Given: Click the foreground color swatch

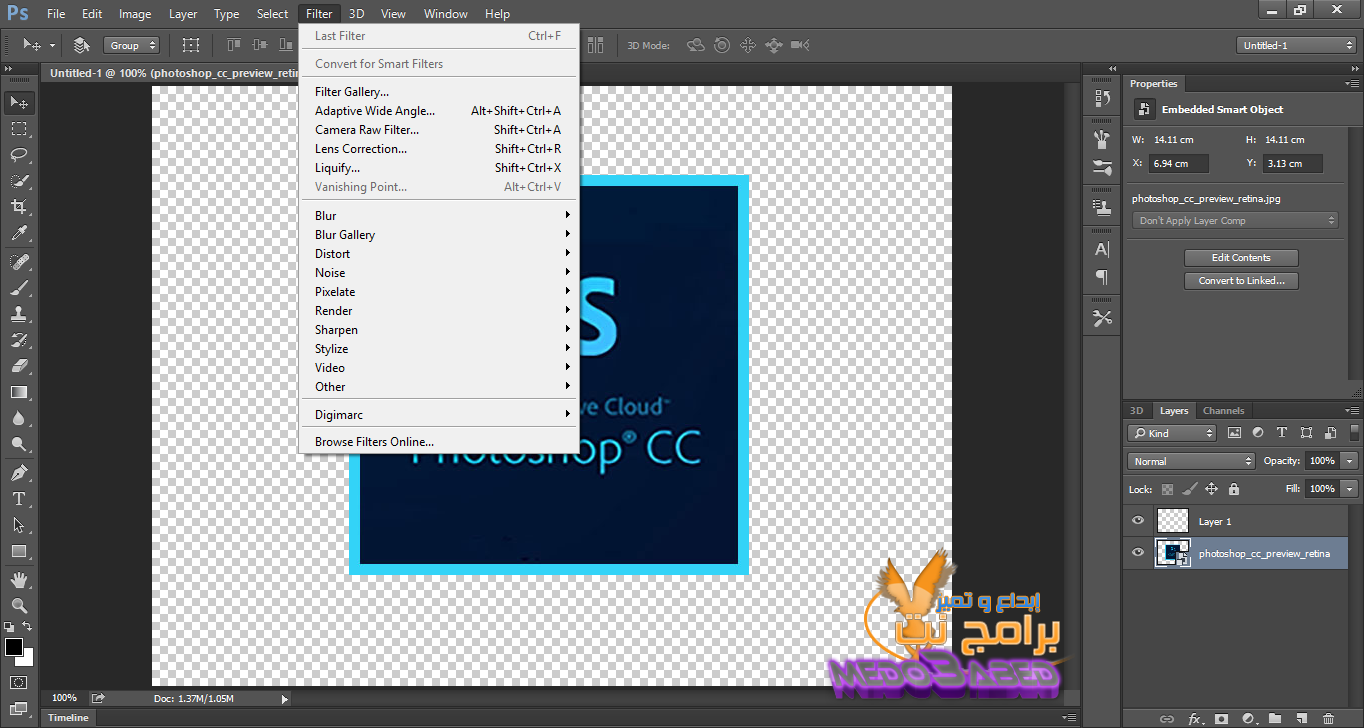Looking at the screenshot, I should coord(14,647).
